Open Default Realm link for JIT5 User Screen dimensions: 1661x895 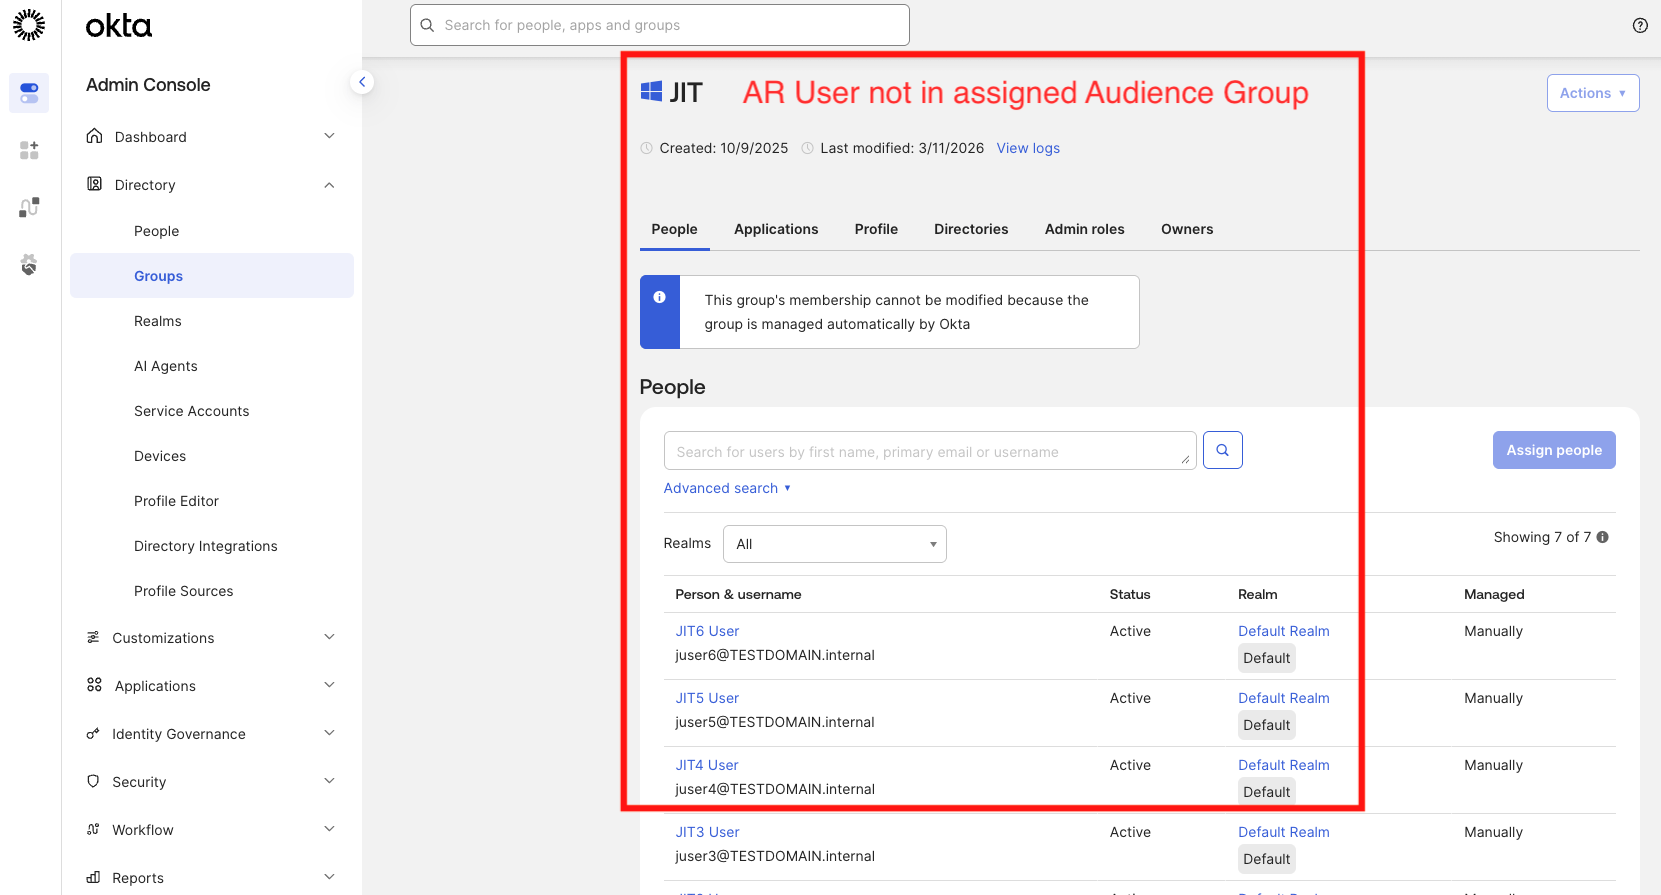click(x=1284, y=698)
